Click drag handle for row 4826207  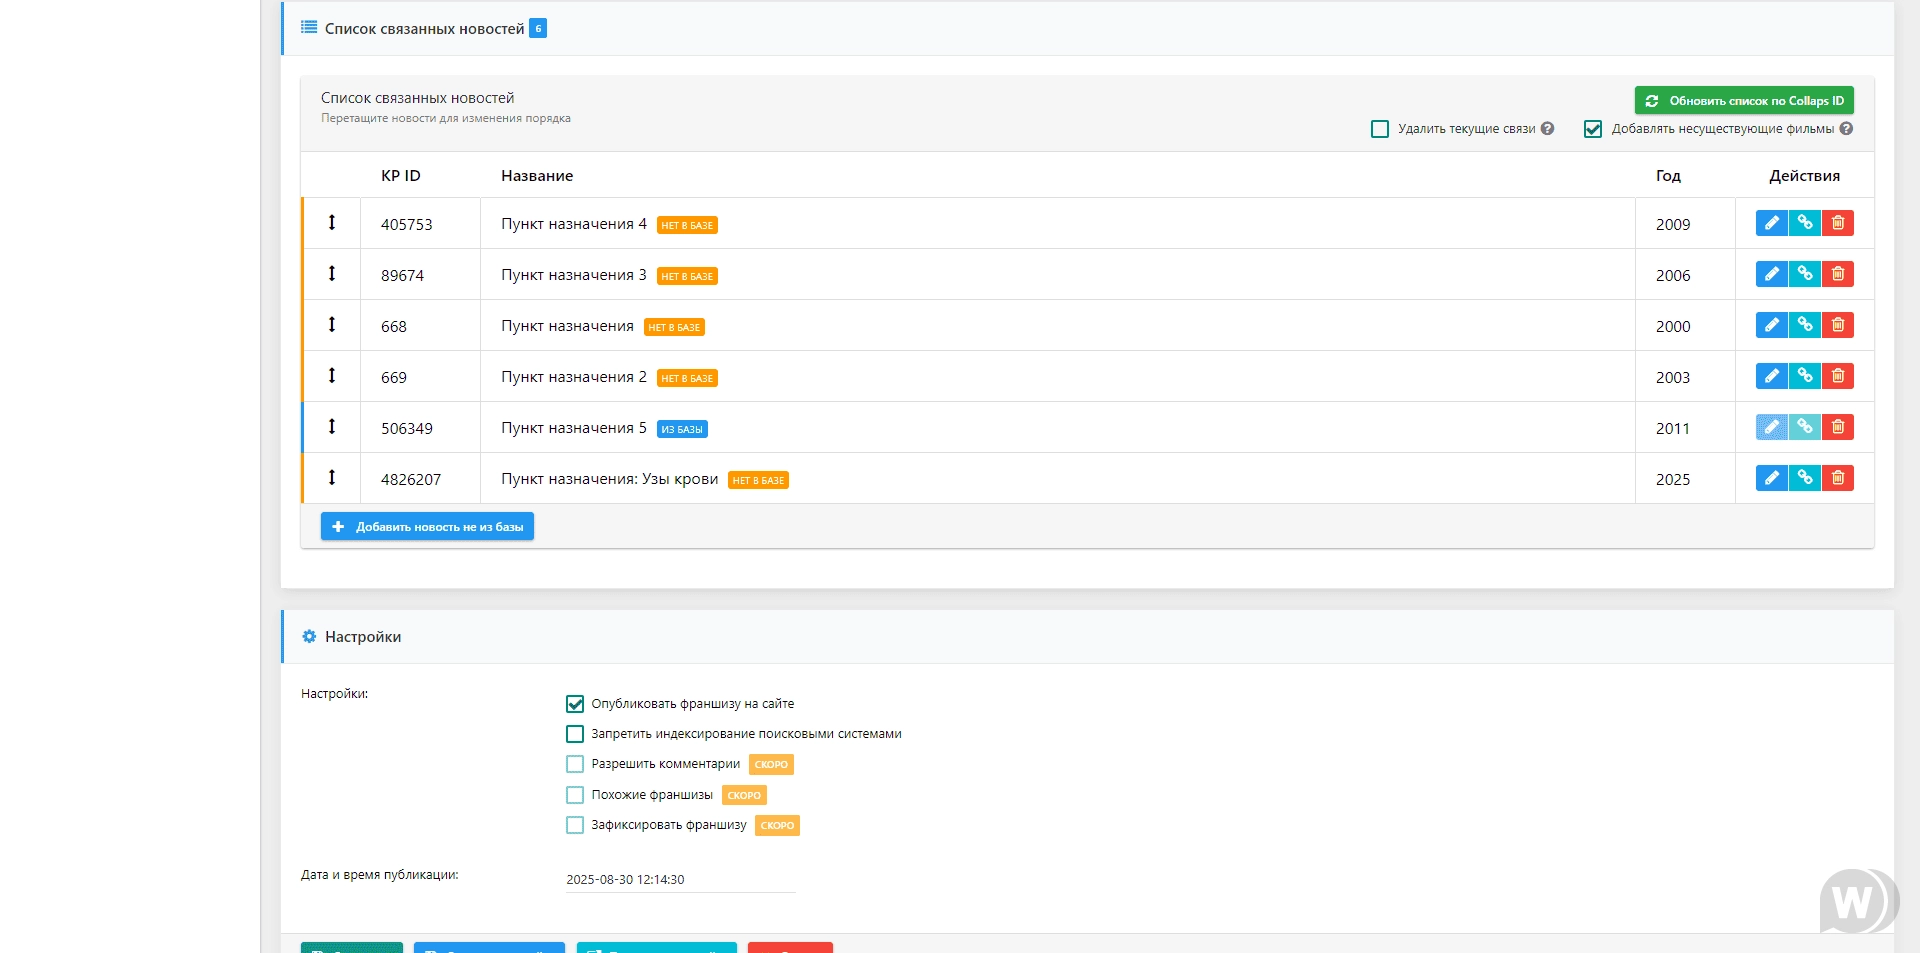coord(332,478)
